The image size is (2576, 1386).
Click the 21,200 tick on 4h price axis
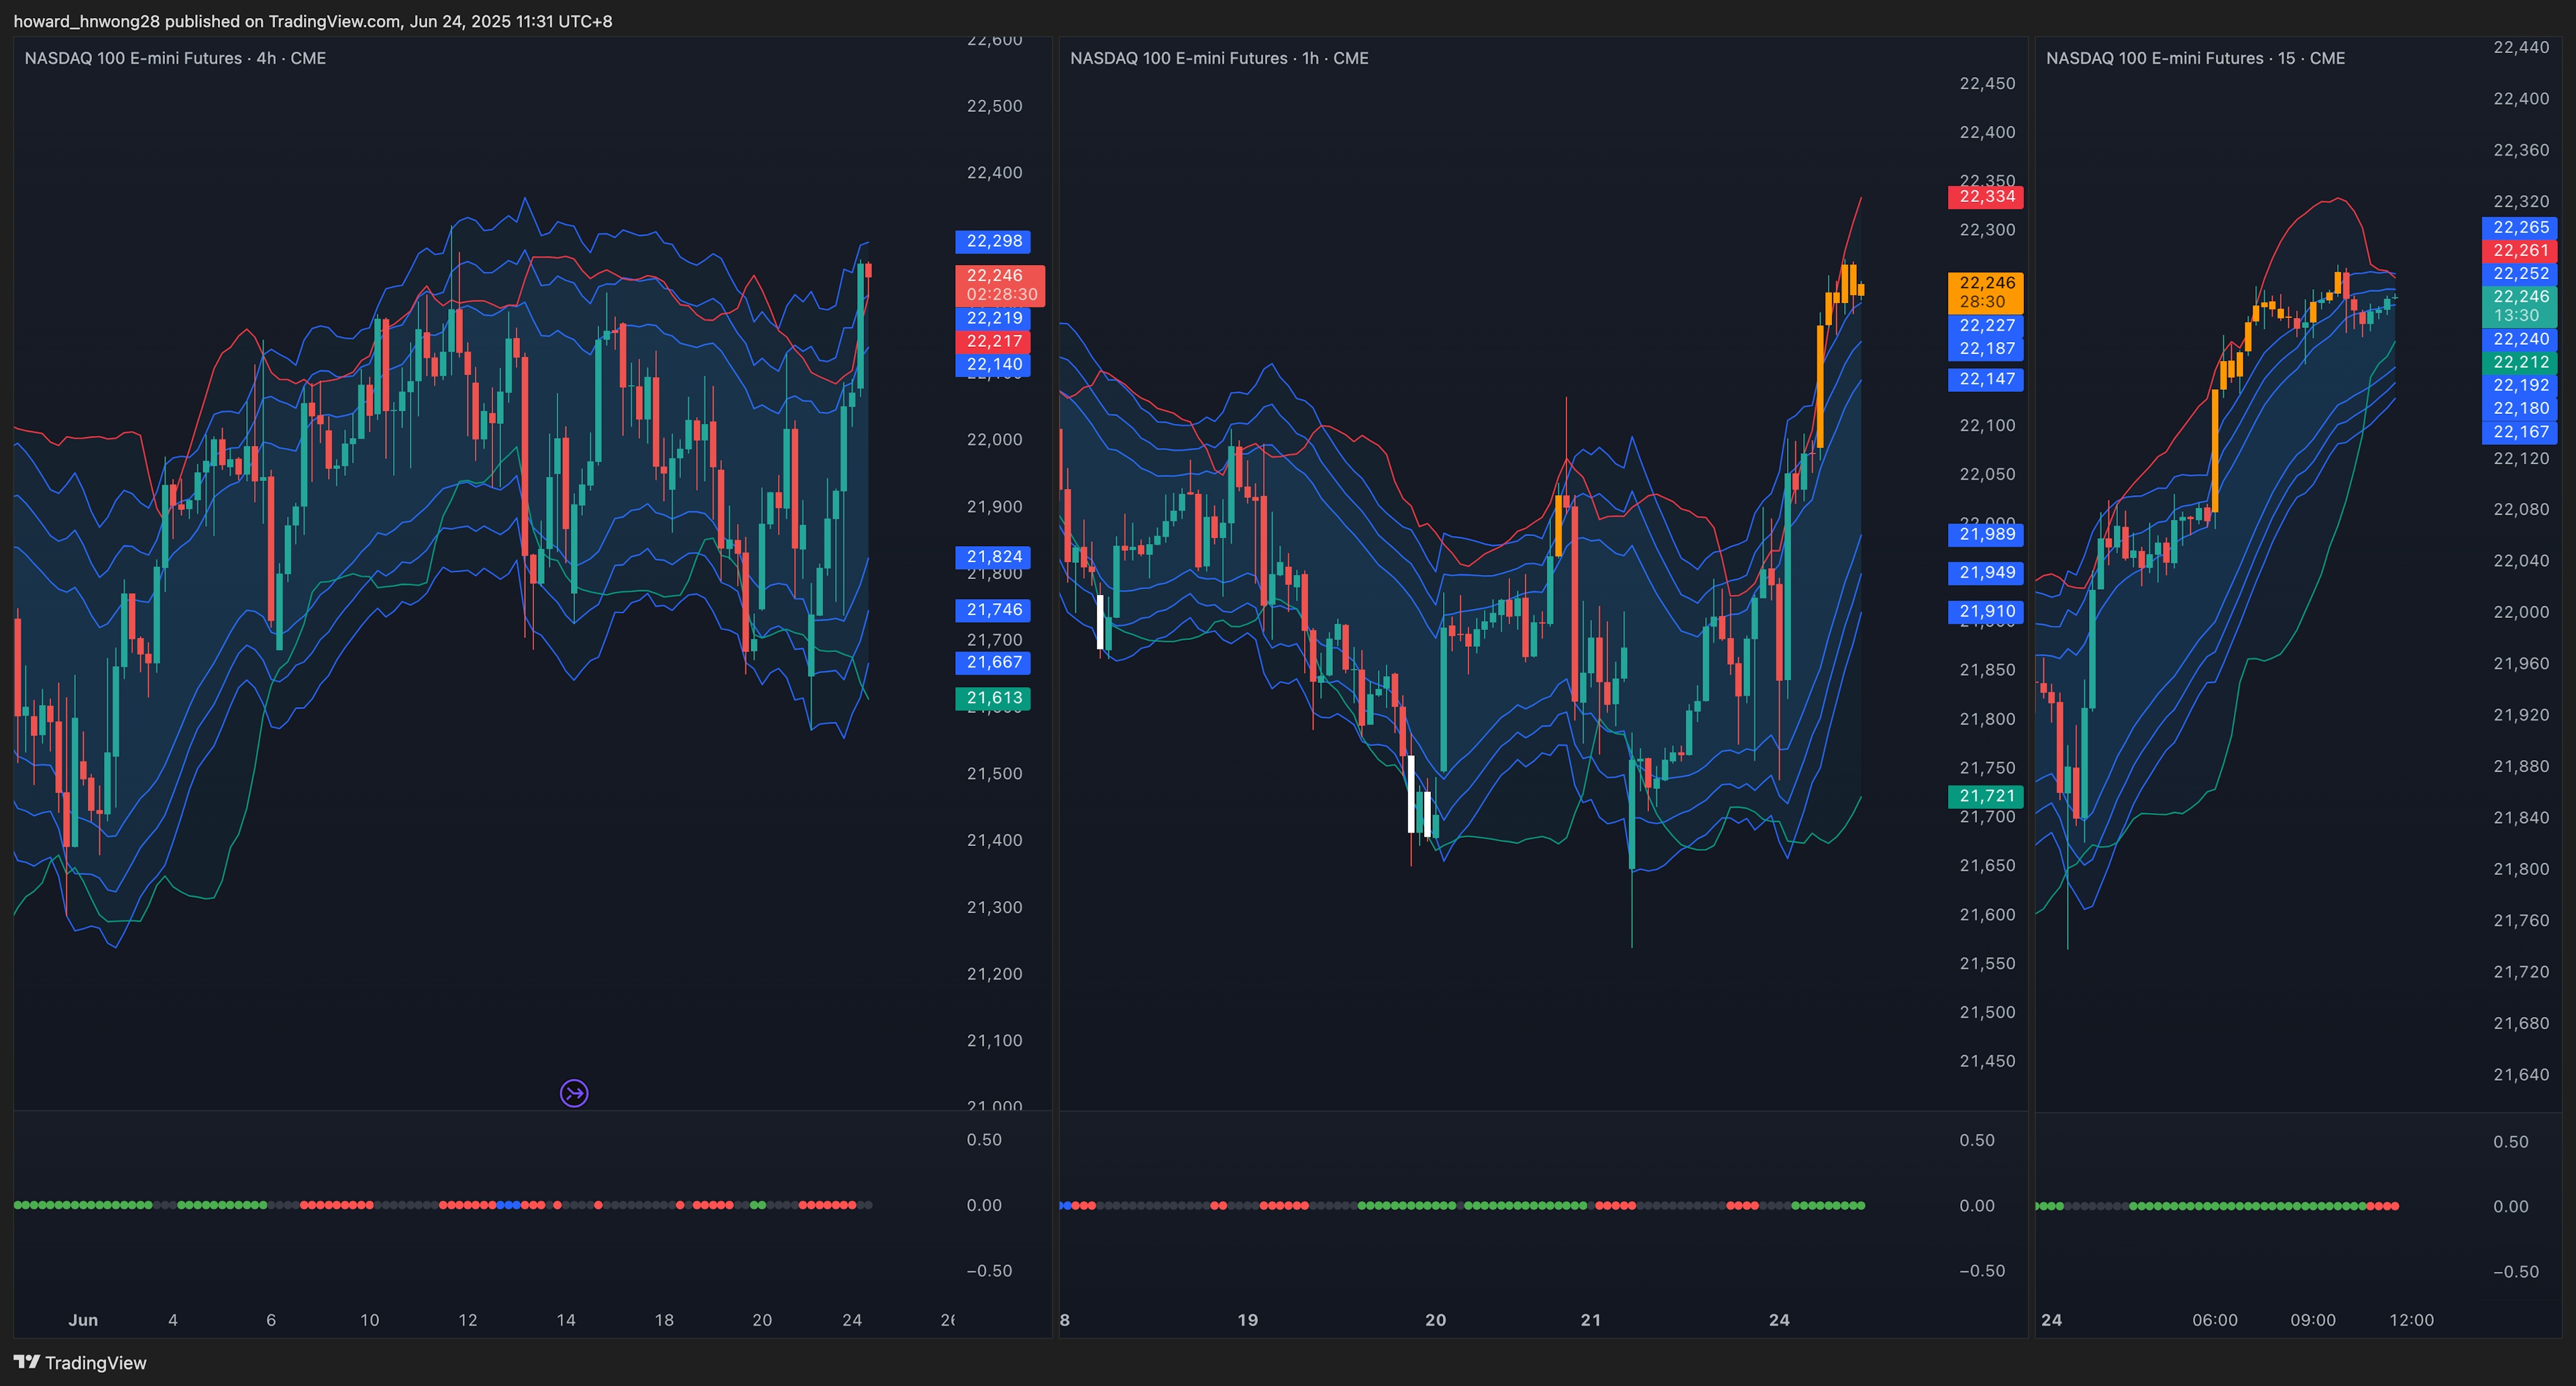994,974
